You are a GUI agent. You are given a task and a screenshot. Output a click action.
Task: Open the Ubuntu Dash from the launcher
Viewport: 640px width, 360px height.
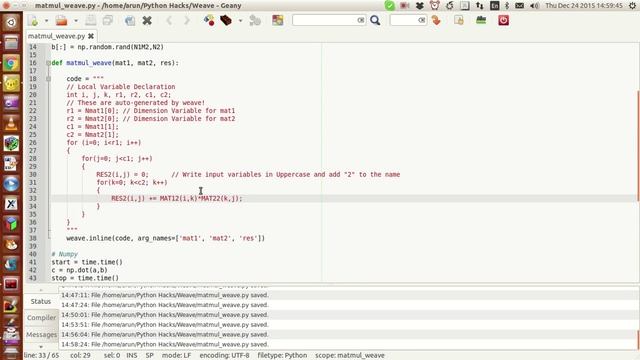point(11,22)
